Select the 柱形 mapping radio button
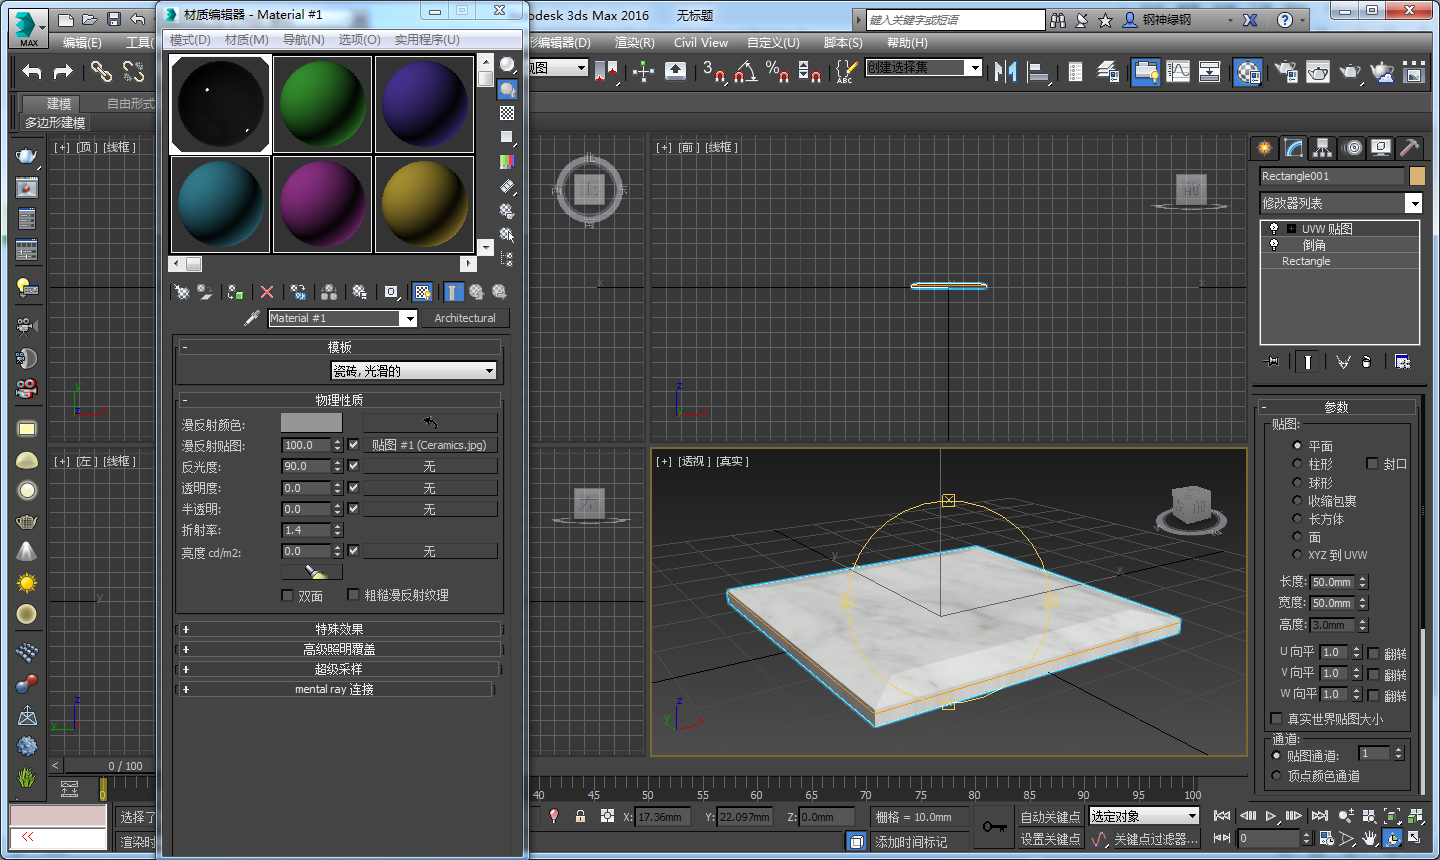1440x860 pixels. tap(1297, 464)
